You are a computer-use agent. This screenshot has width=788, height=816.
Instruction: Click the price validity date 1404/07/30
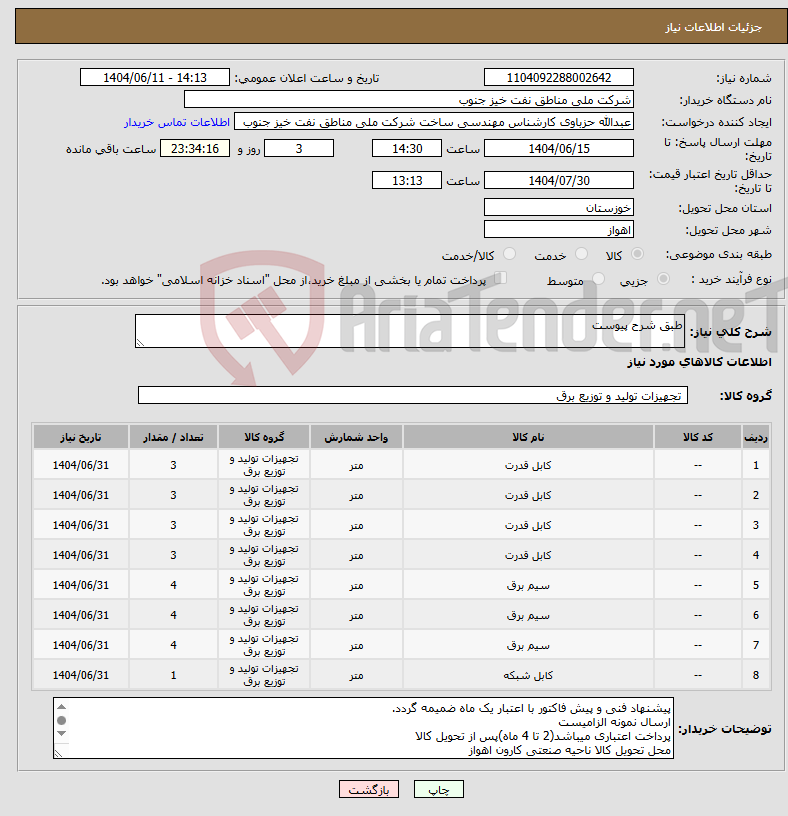point(558,181)
